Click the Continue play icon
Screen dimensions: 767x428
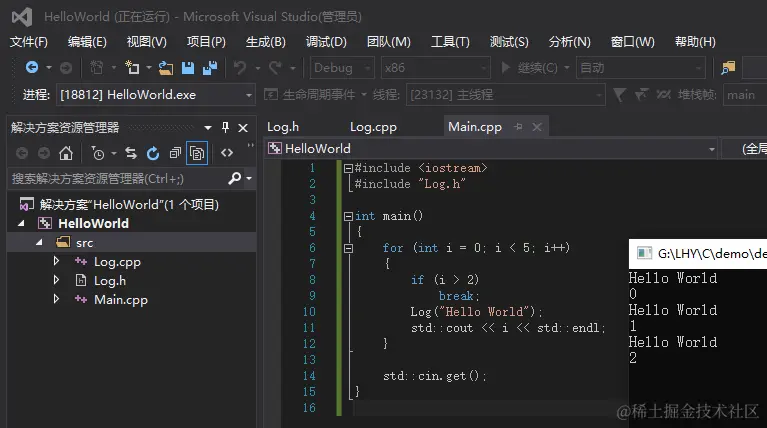(506, 68)
